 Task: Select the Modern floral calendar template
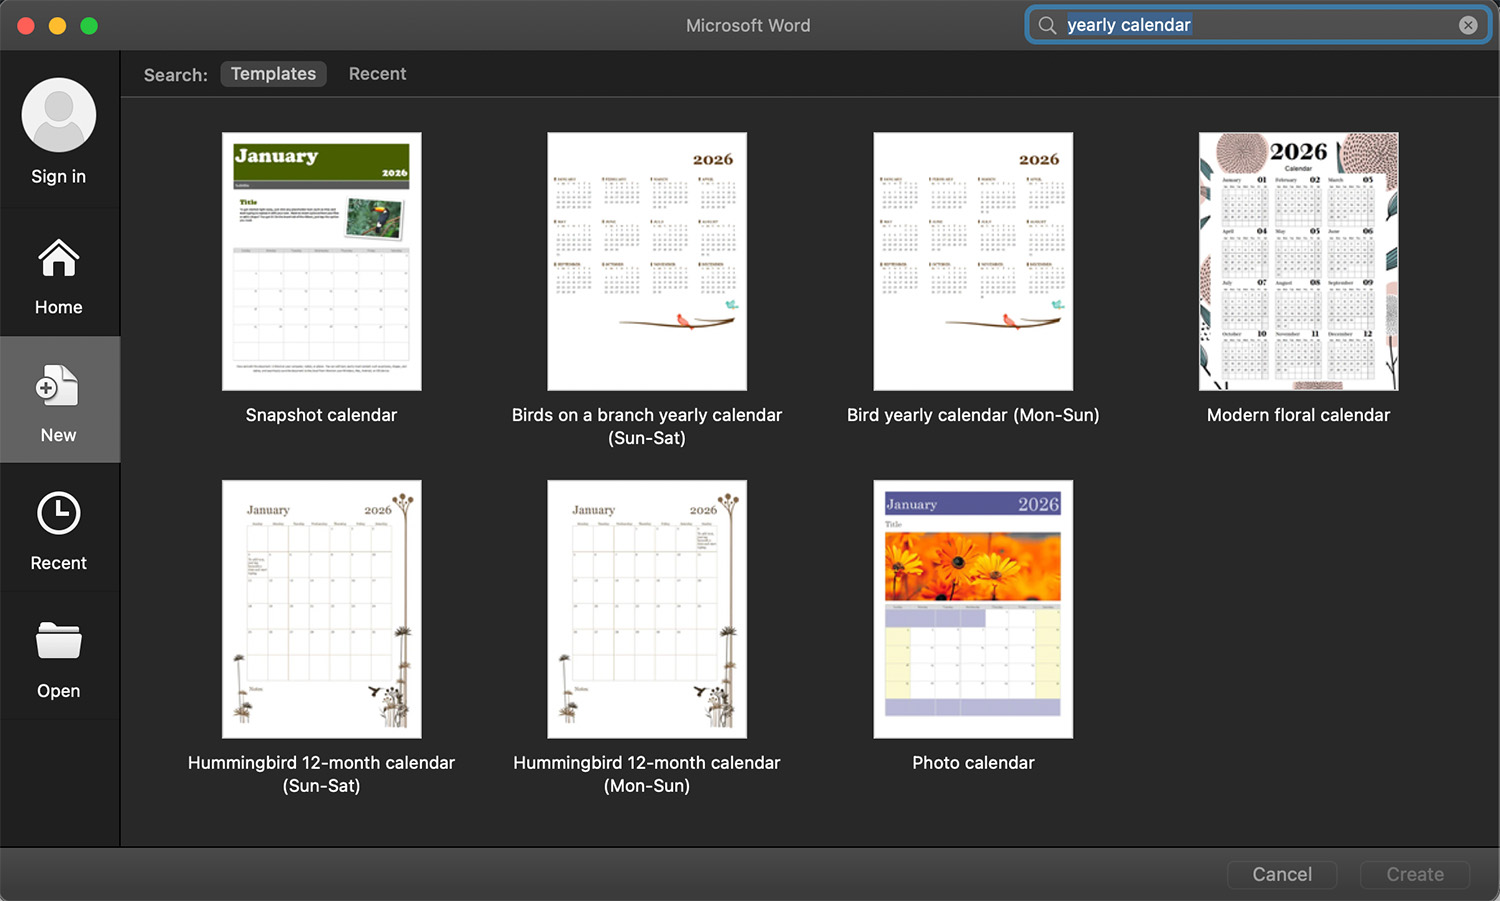pos(1297,260)
